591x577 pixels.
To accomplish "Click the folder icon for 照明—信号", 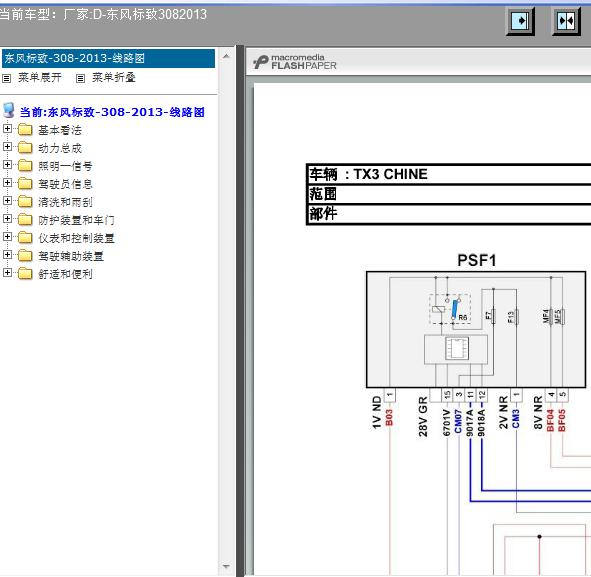I will pyautogui.click(x=25, y=165).
